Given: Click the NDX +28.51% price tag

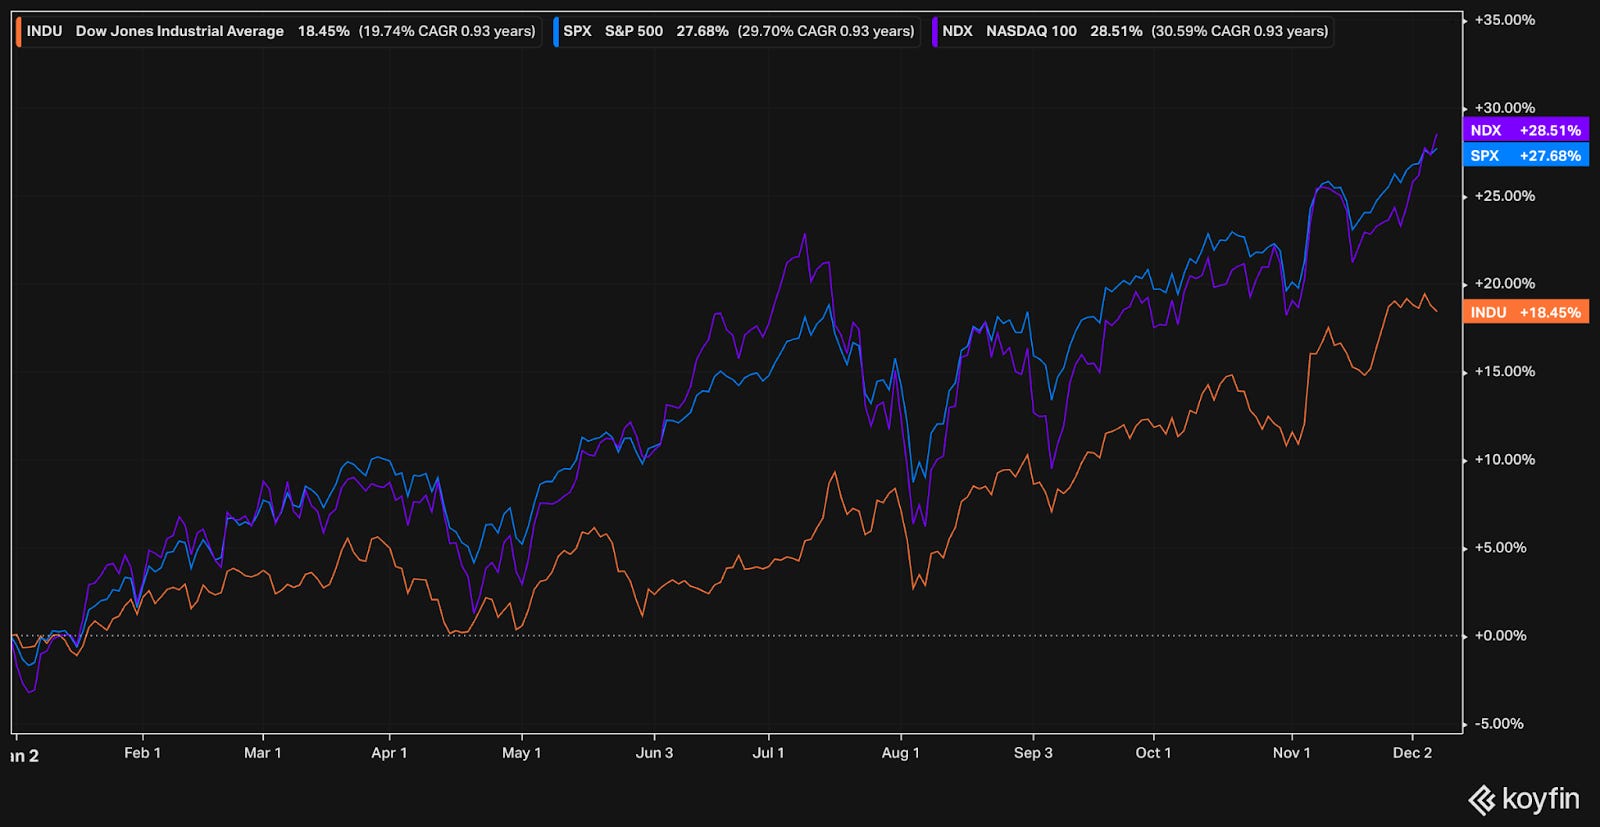Looking at the screenshot, I should click(1525, 130).
